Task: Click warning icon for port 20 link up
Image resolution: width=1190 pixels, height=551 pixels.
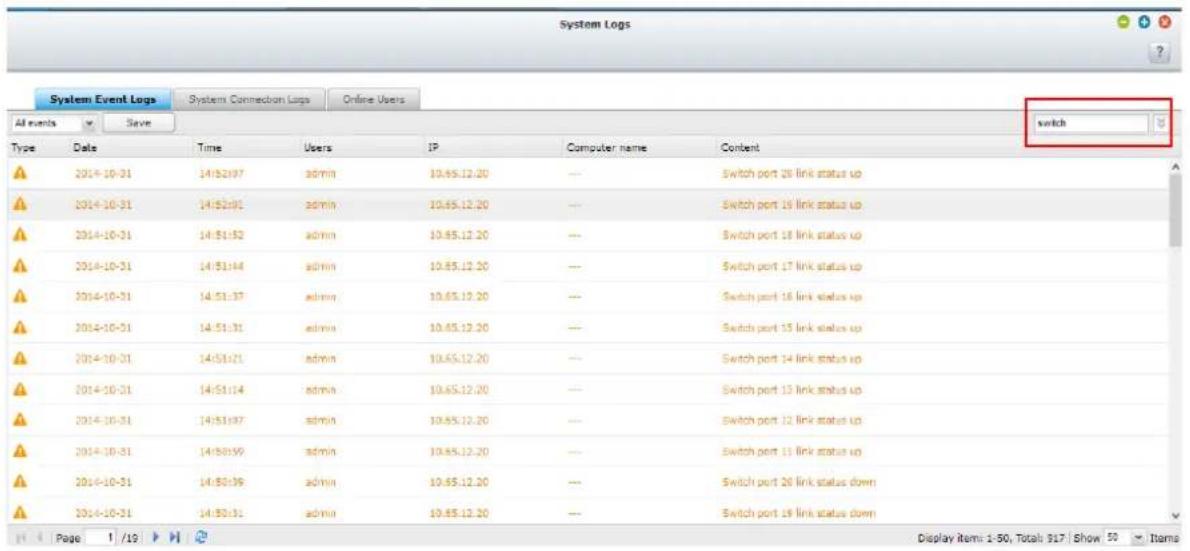Action: coord(20,173)
